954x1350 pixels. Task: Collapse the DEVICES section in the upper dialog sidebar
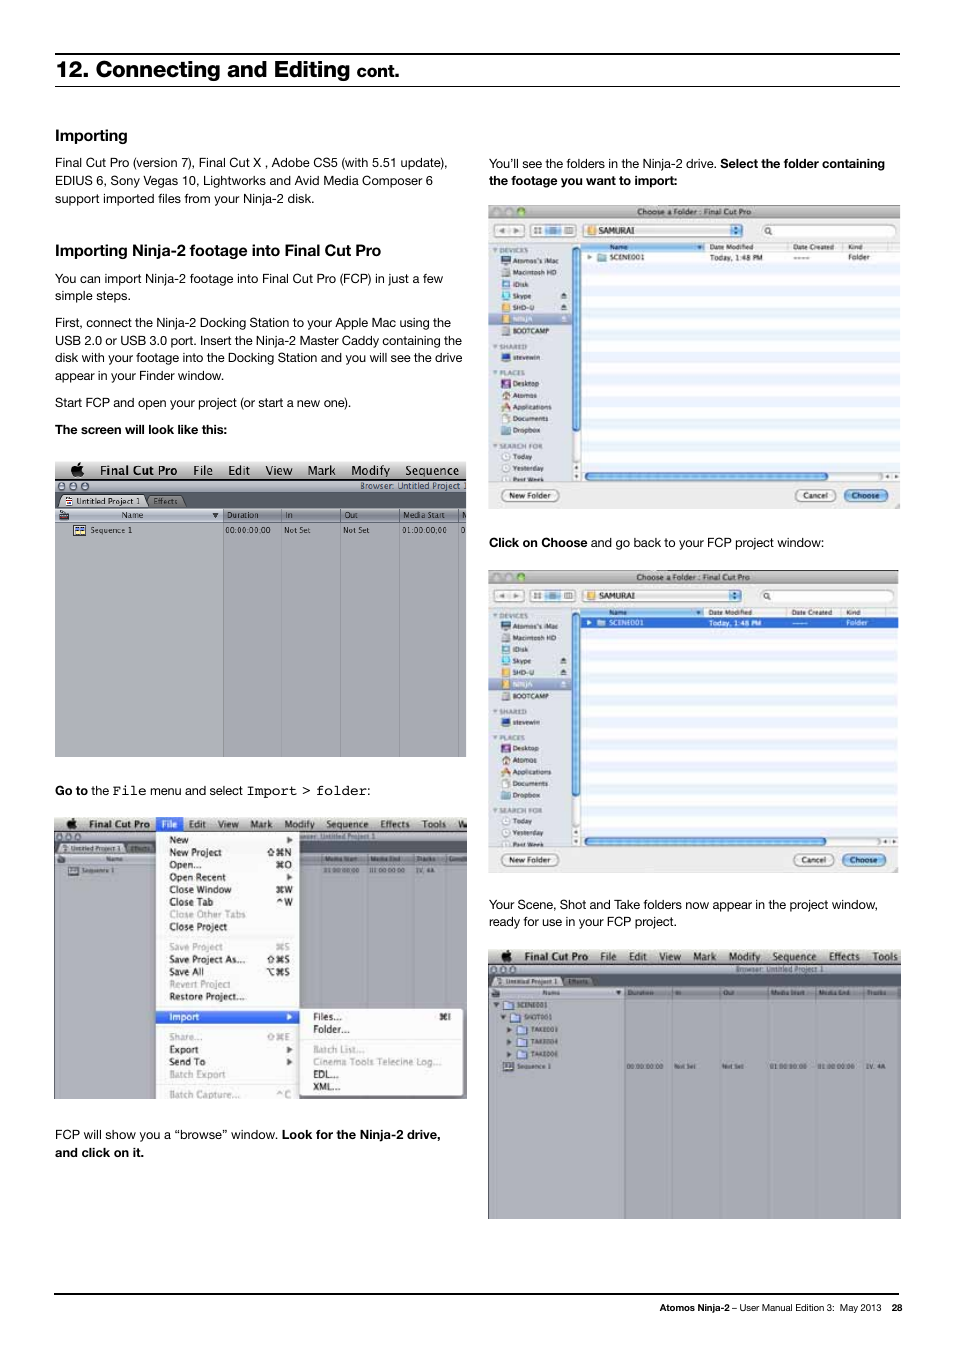[494, 250]
